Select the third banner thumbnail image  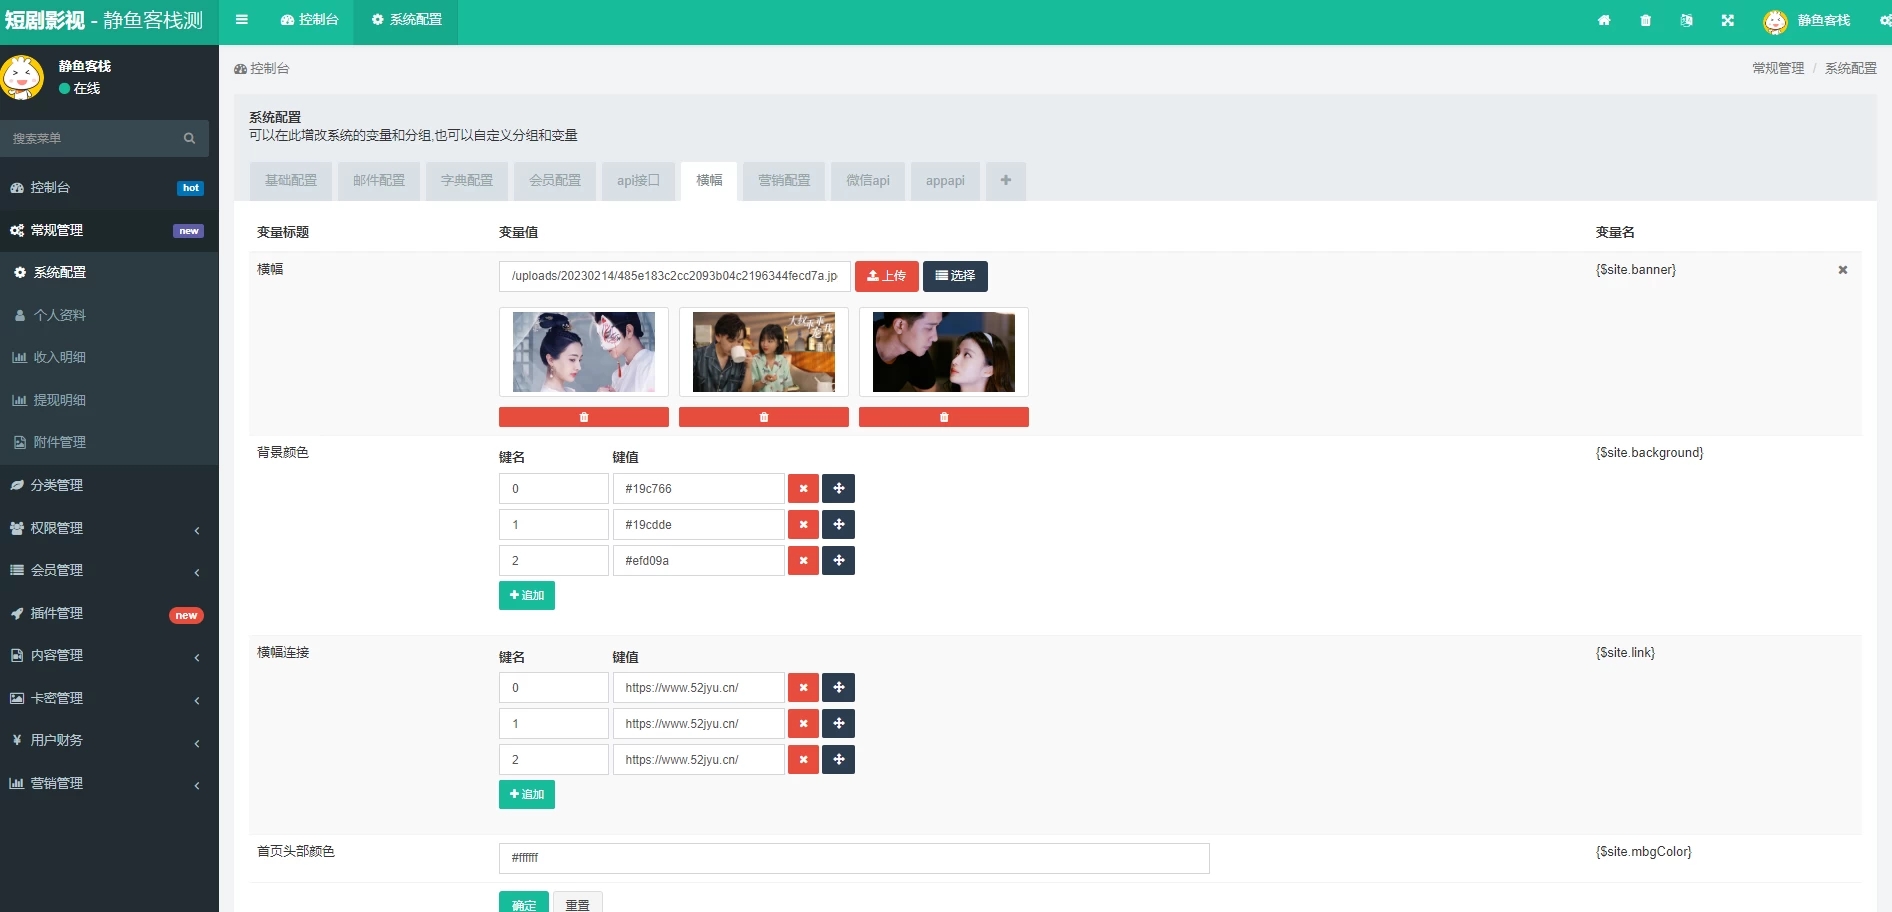tap(943, 352)
